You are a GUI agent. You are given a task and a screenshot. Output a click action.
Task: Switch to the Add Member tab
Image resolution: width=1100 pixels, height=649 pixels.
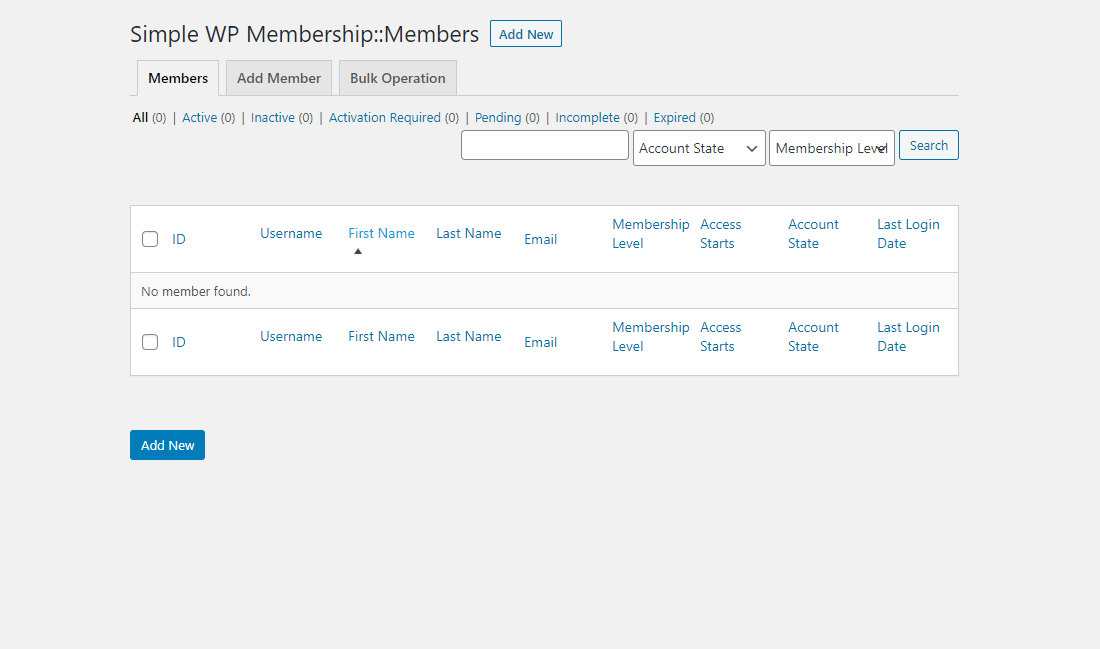(x=279, y=78)
